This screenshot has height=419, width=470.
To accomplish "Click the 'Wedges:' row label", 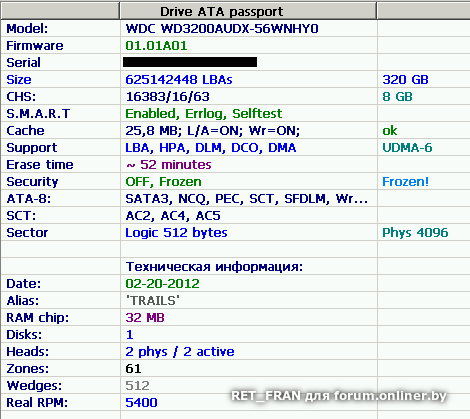I will pos(34,386).
